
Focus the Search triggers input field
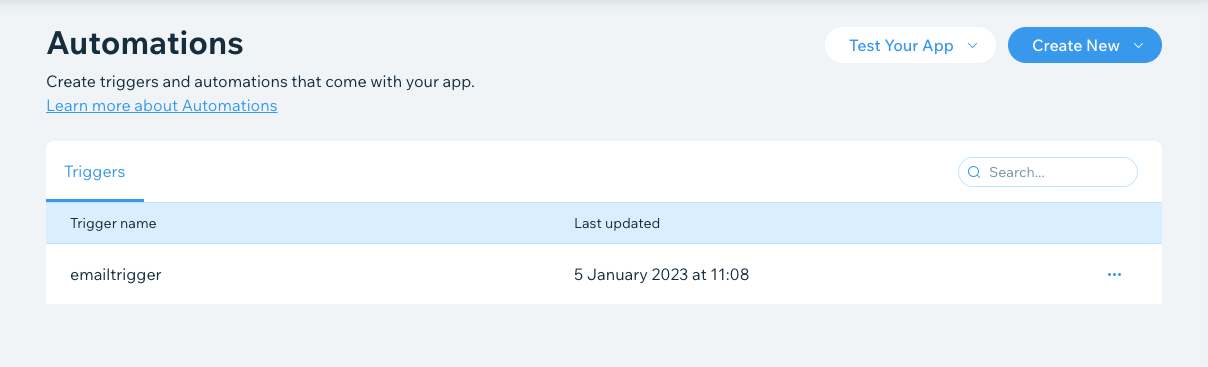pos(1048,172)
